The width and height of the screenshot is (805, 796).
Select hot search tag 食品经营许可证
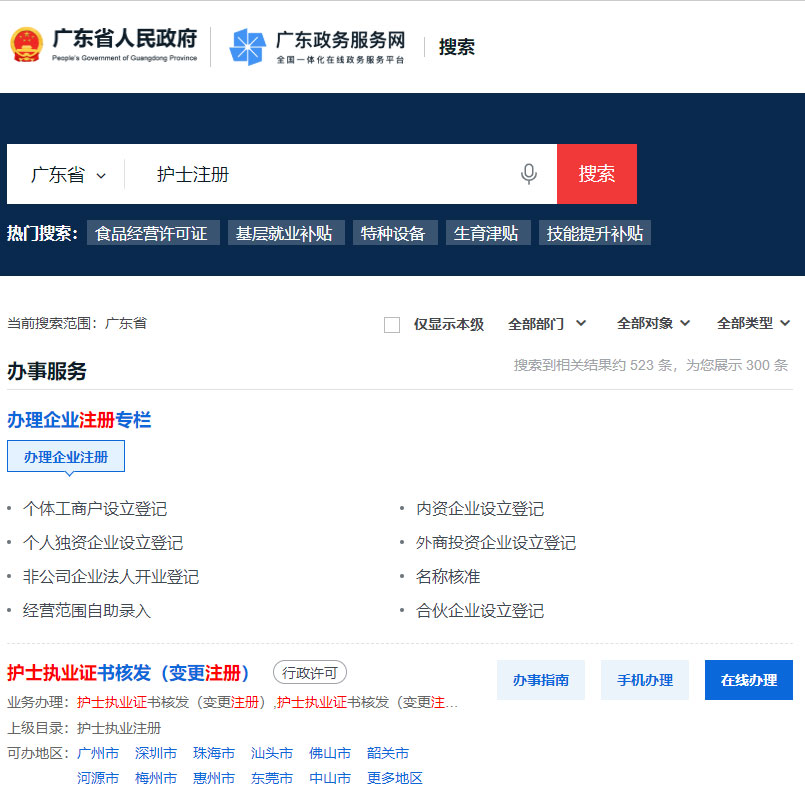point(152,233)
